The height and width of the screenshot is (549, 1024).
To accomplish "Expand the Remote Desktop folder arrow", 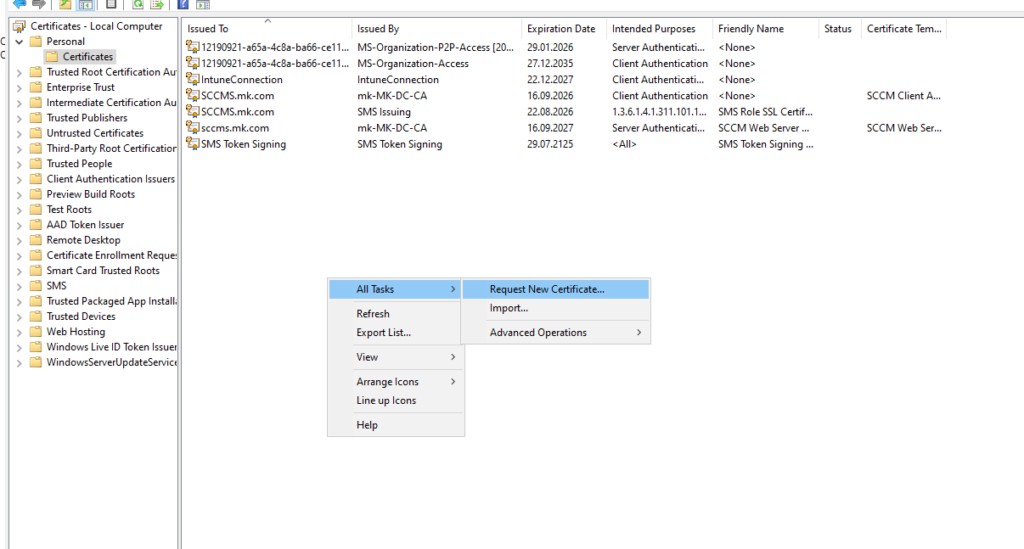I will point(20,240).
